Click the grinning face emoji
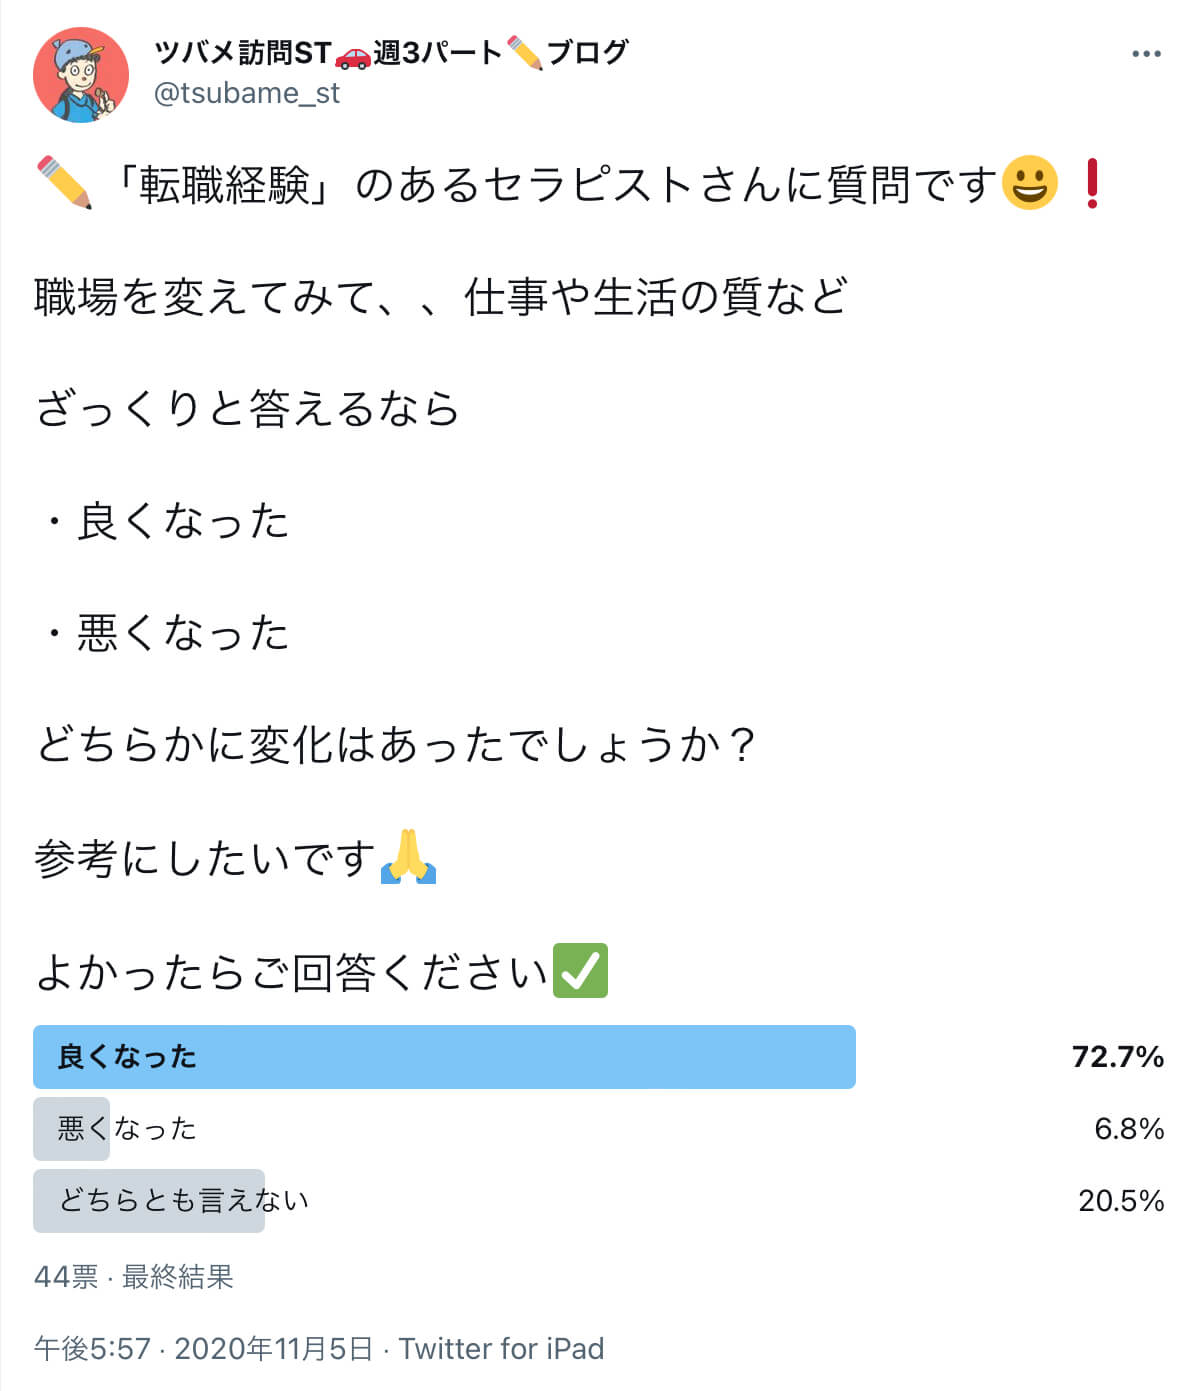 coord(1029,183)
